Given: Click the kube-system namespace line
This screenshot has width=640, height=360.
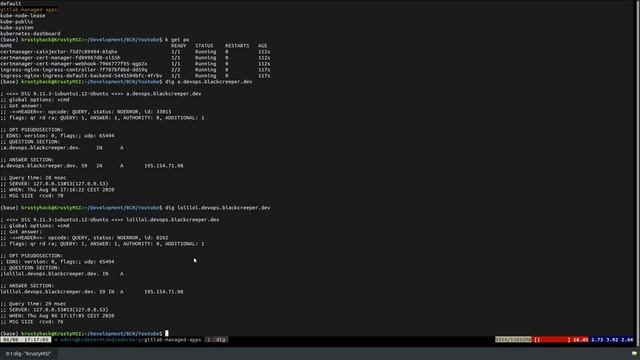Looking at the screenshot, I should click(16, 28).
